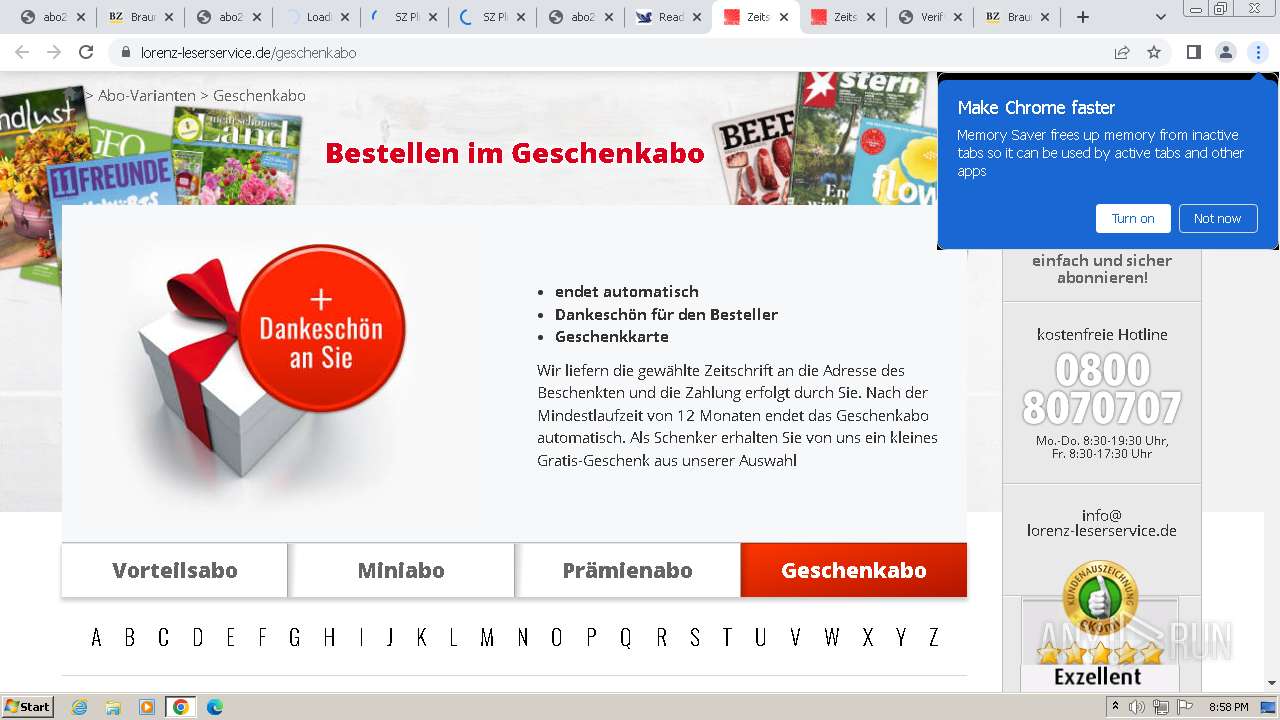This screenshot has height=720, width=1280.
Task: Click the taskbar clock 8:58 PM
Action: (x=1228, y=707)
